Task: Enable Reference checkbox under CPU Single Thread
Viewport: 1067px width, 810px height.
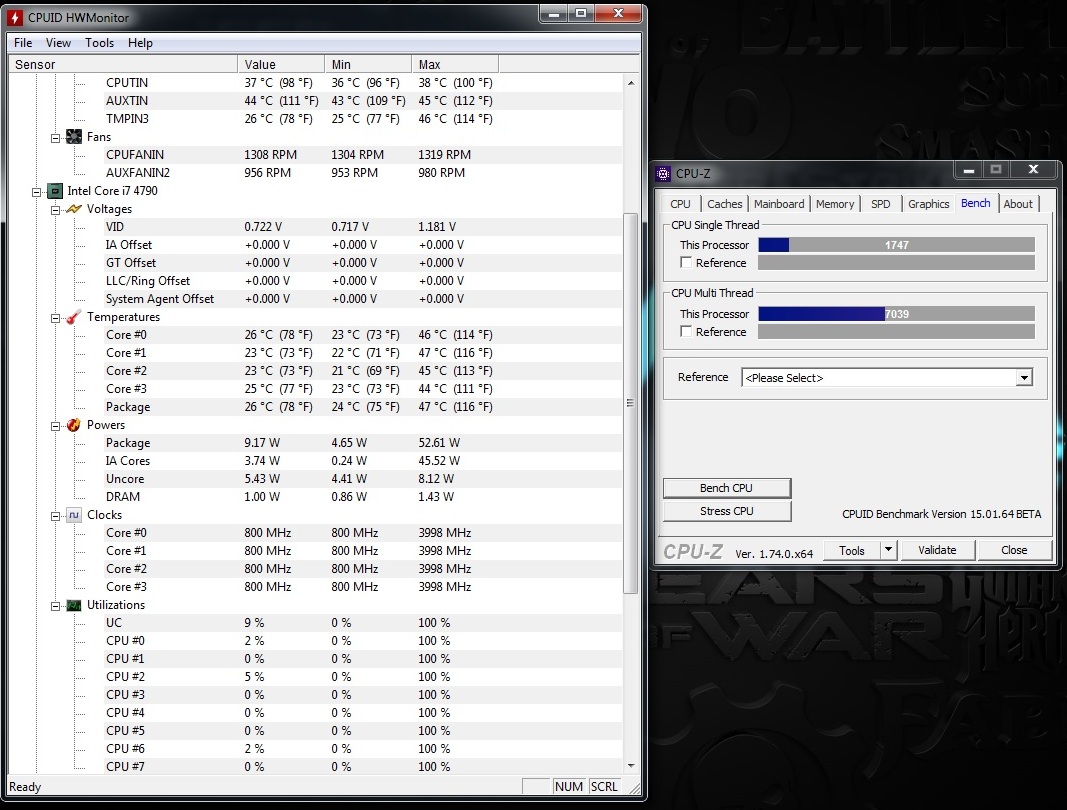Action: click(686, 263)
